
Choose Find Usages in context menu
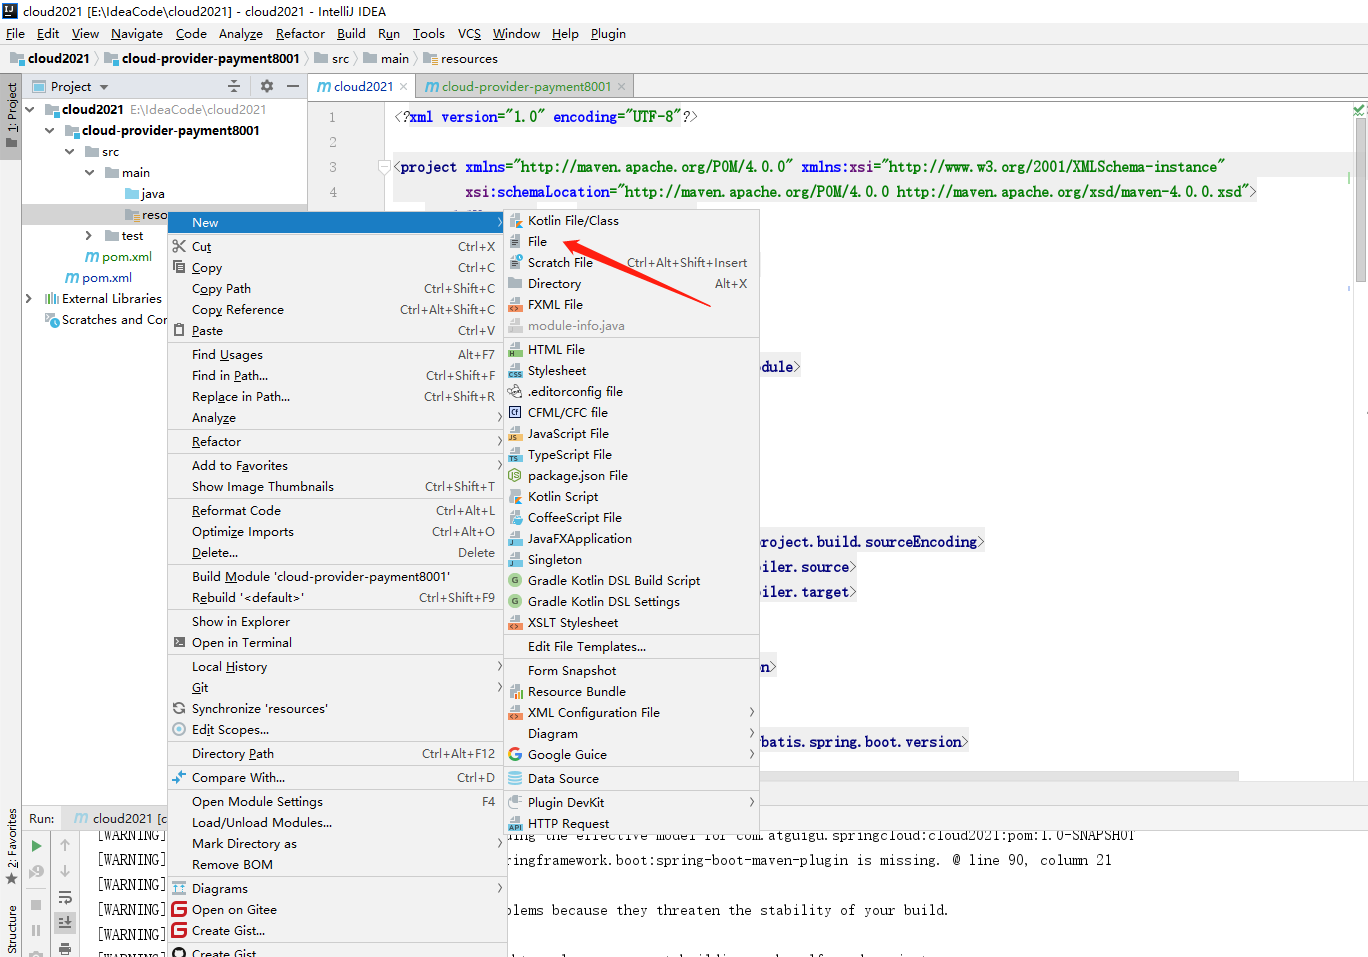[x=336, y=354]
